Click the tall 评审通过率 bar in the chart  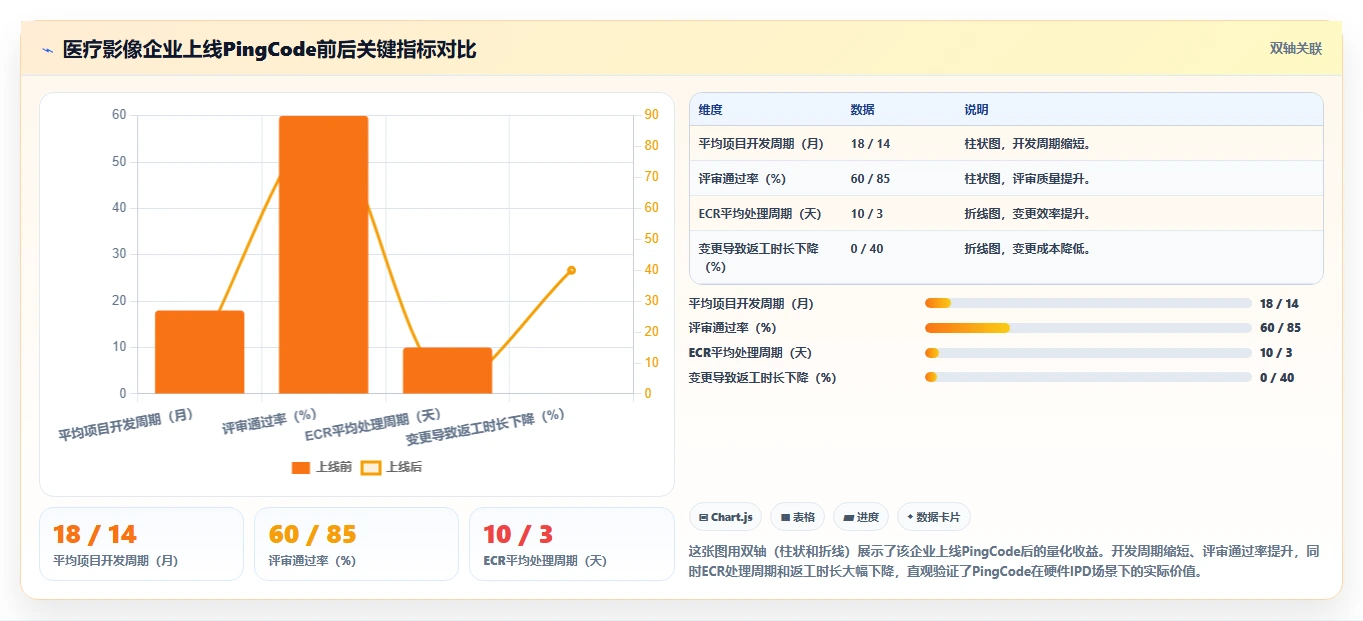click(x=323, y=254)
